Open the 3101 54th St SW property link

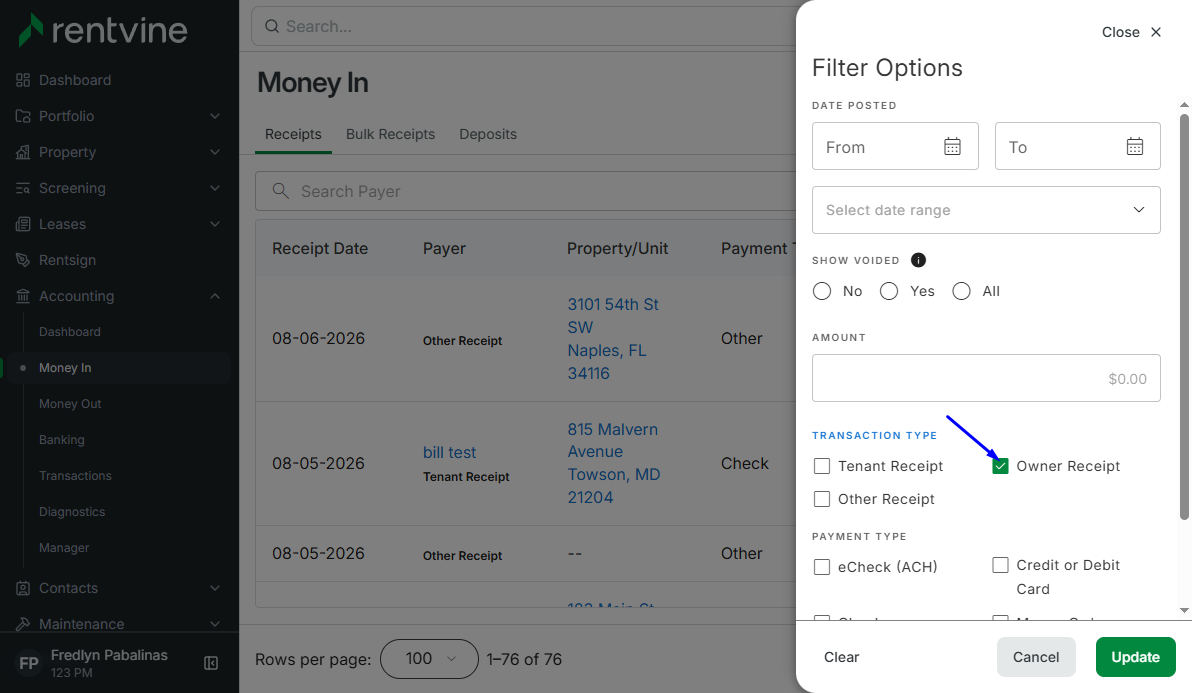613,339
